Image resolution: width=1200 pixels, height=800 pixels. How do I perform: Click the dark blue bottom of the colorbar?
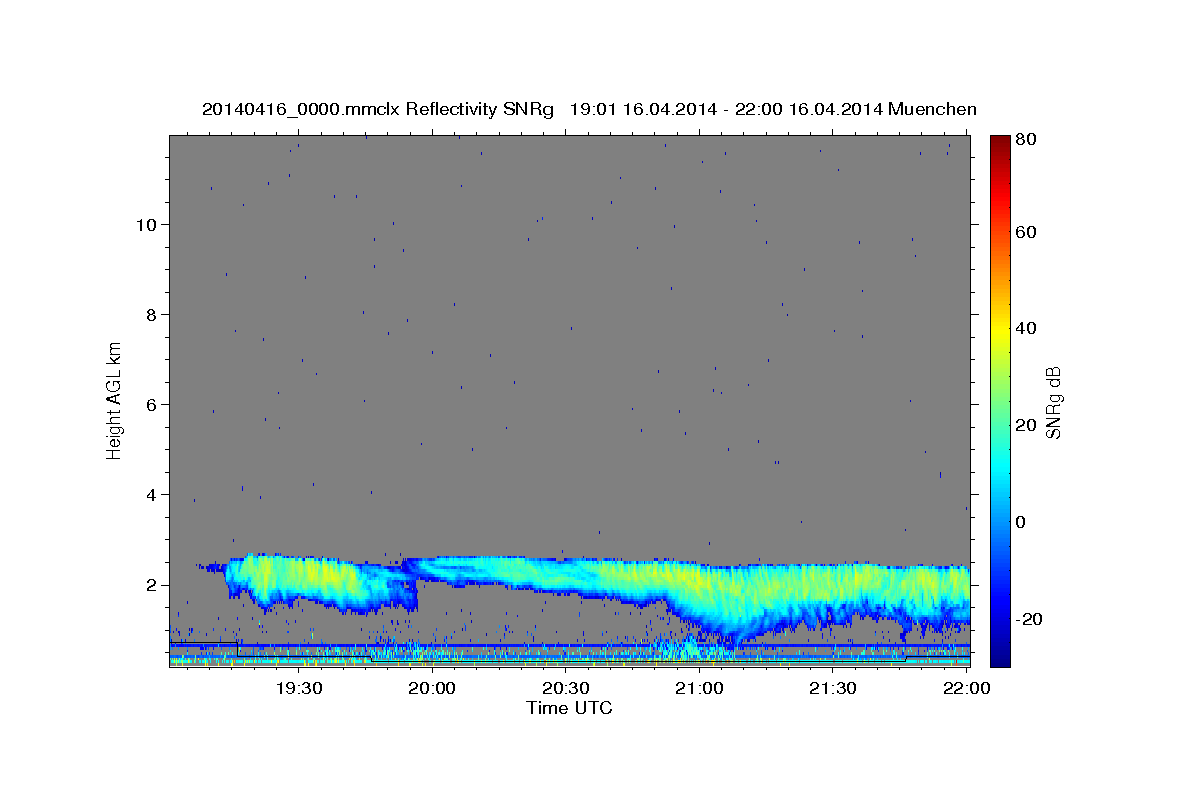pos(1000,655)
